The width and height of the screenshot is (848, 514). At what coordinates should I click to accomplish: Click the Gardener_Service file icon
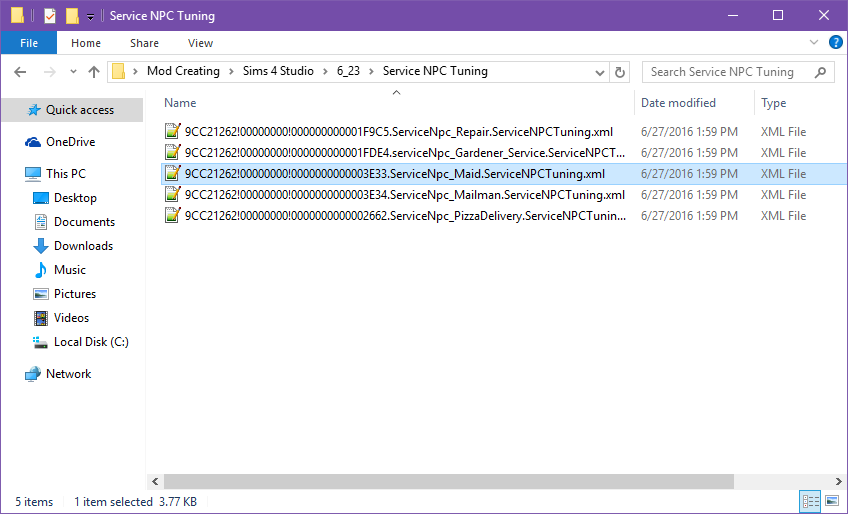tap(173, 152)
